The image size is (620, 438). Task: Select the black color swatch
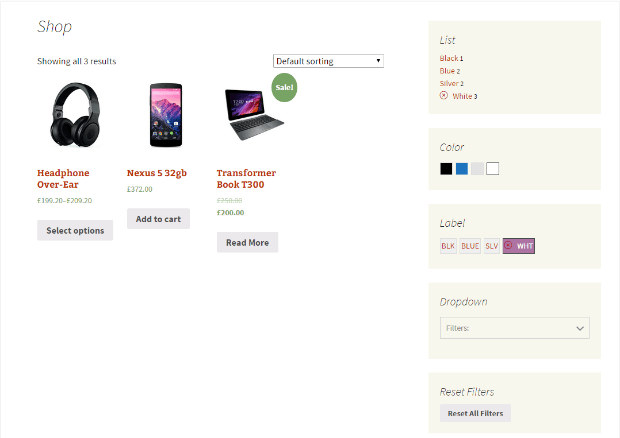coord(446,169)
